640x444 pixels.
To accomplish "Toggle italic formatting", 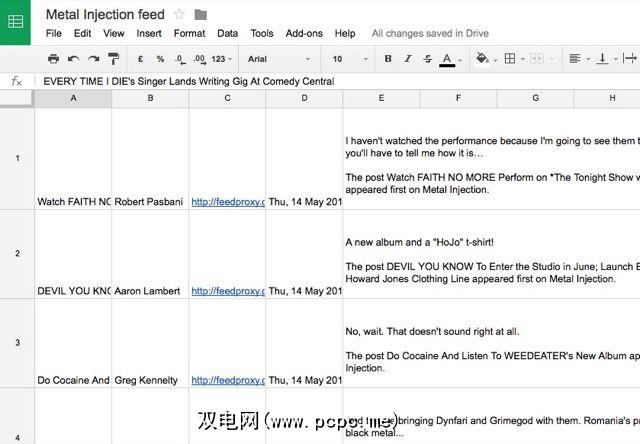I will (x=408, y=59).
